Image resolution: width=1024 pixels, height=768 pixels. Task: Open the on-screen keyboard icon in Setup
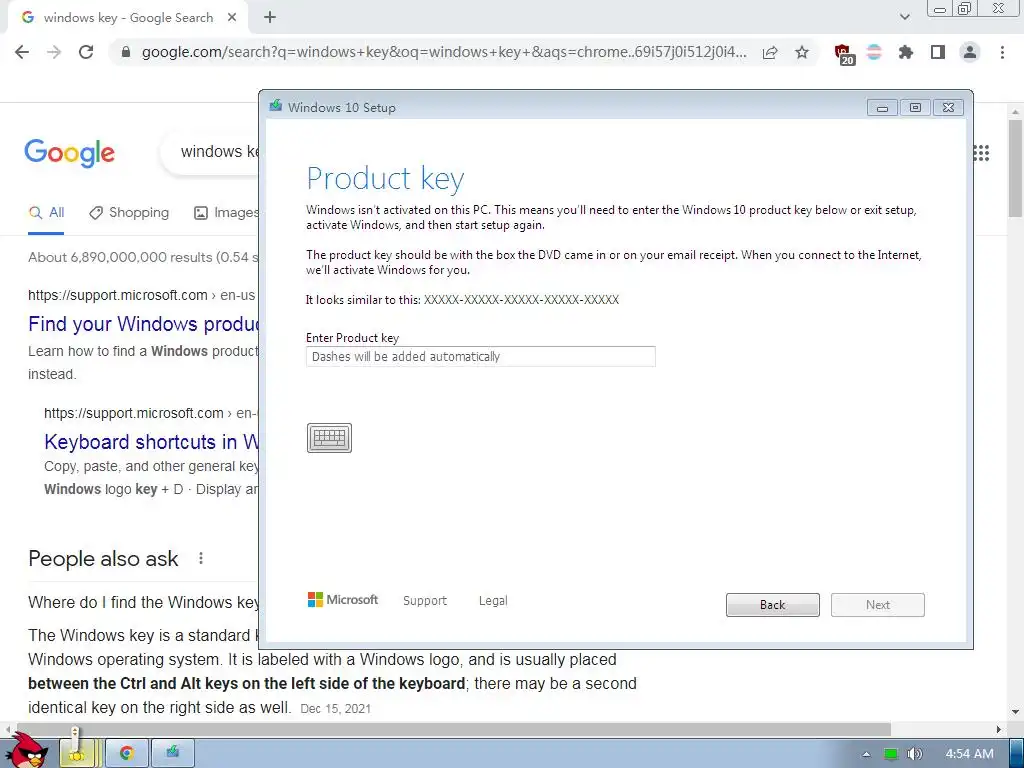(x=329, y=438)
